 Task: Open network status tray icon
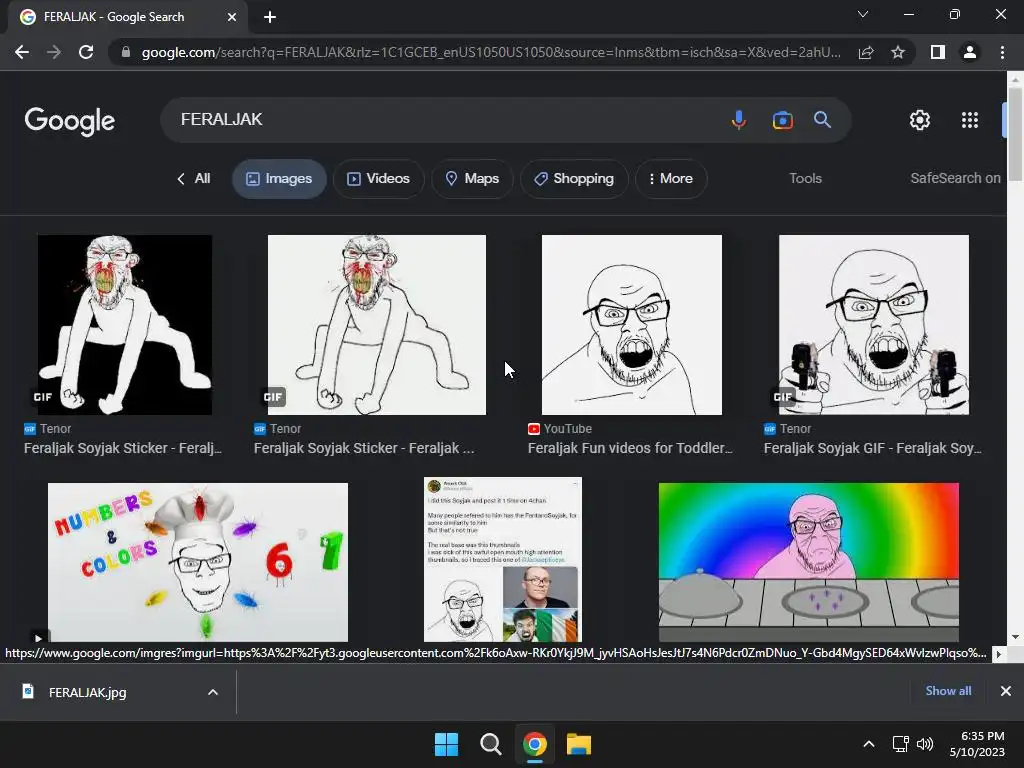901,744
